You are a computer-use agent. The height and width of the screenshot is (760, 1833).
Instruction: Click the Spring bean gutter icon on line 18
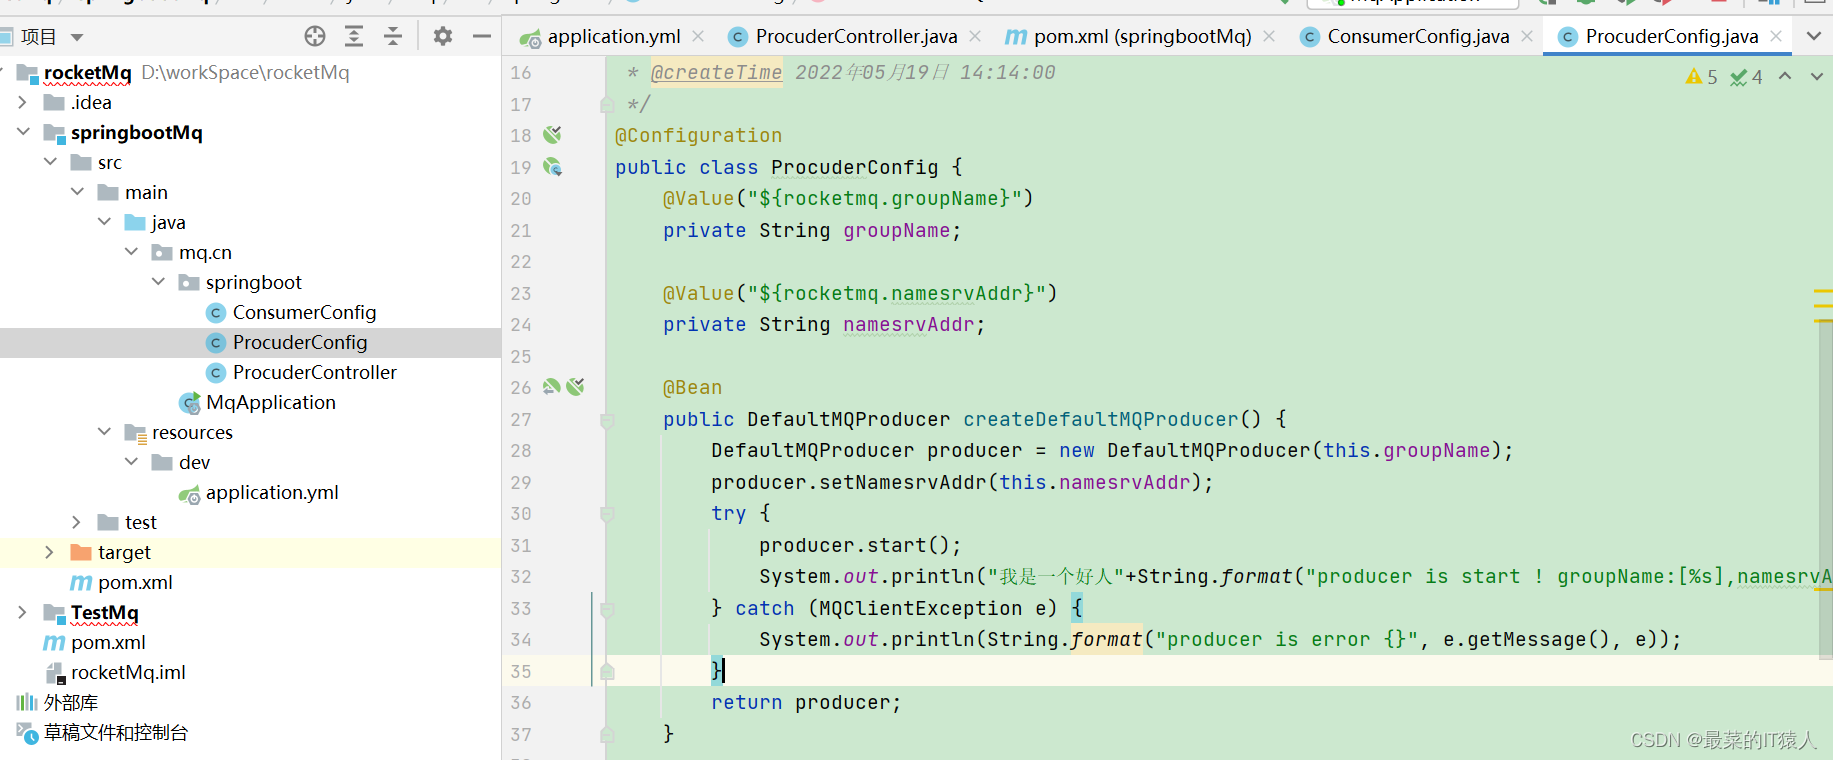click(552, 135)
